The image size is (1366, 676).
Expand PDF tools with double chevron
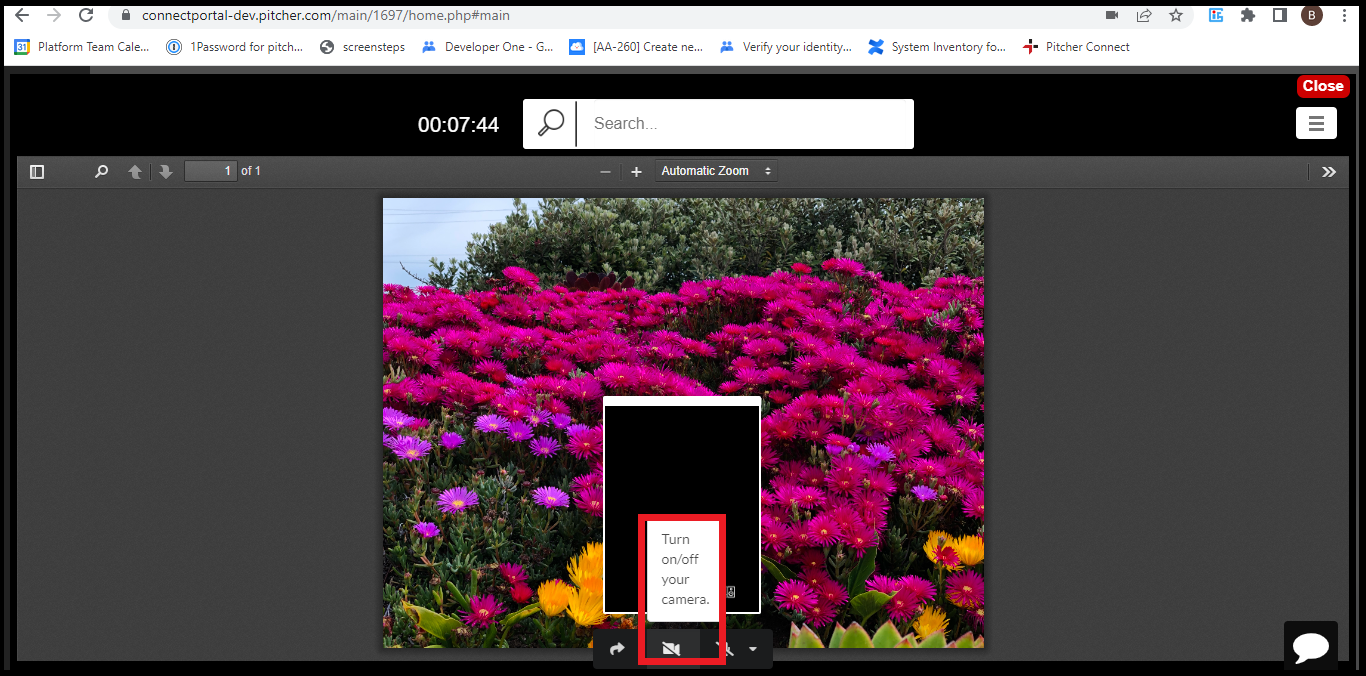pos(1328,172)
